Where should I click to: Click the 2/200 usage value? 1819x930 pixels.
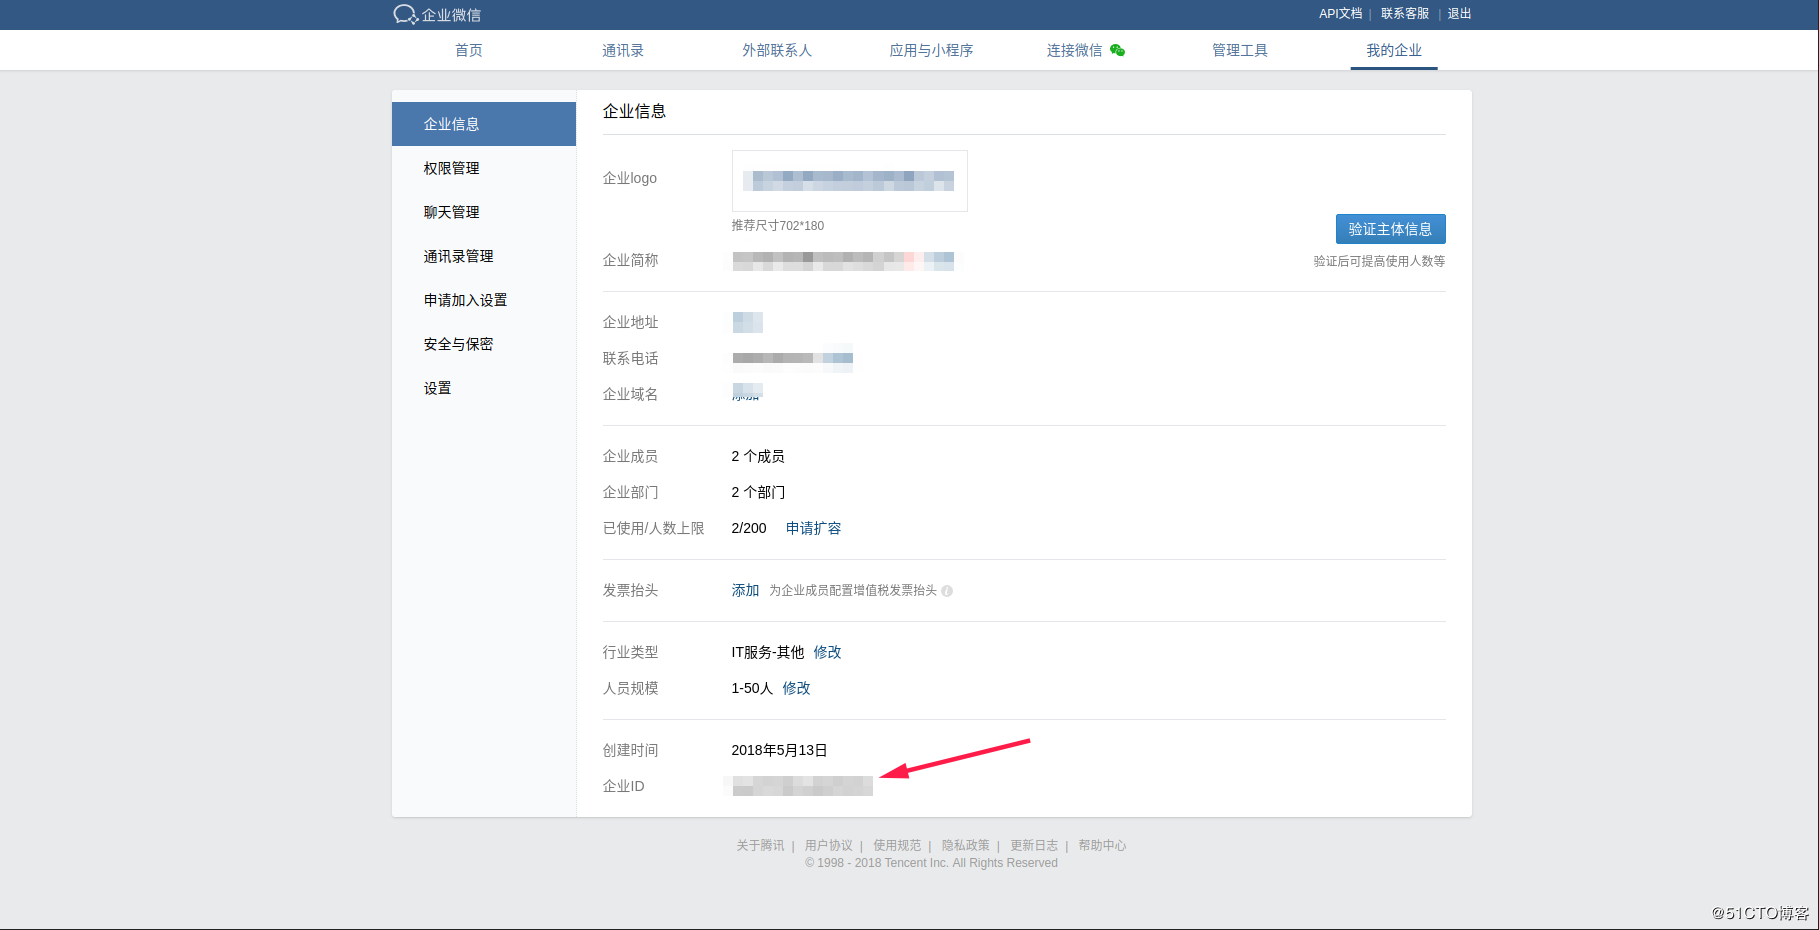coord(749,528)
